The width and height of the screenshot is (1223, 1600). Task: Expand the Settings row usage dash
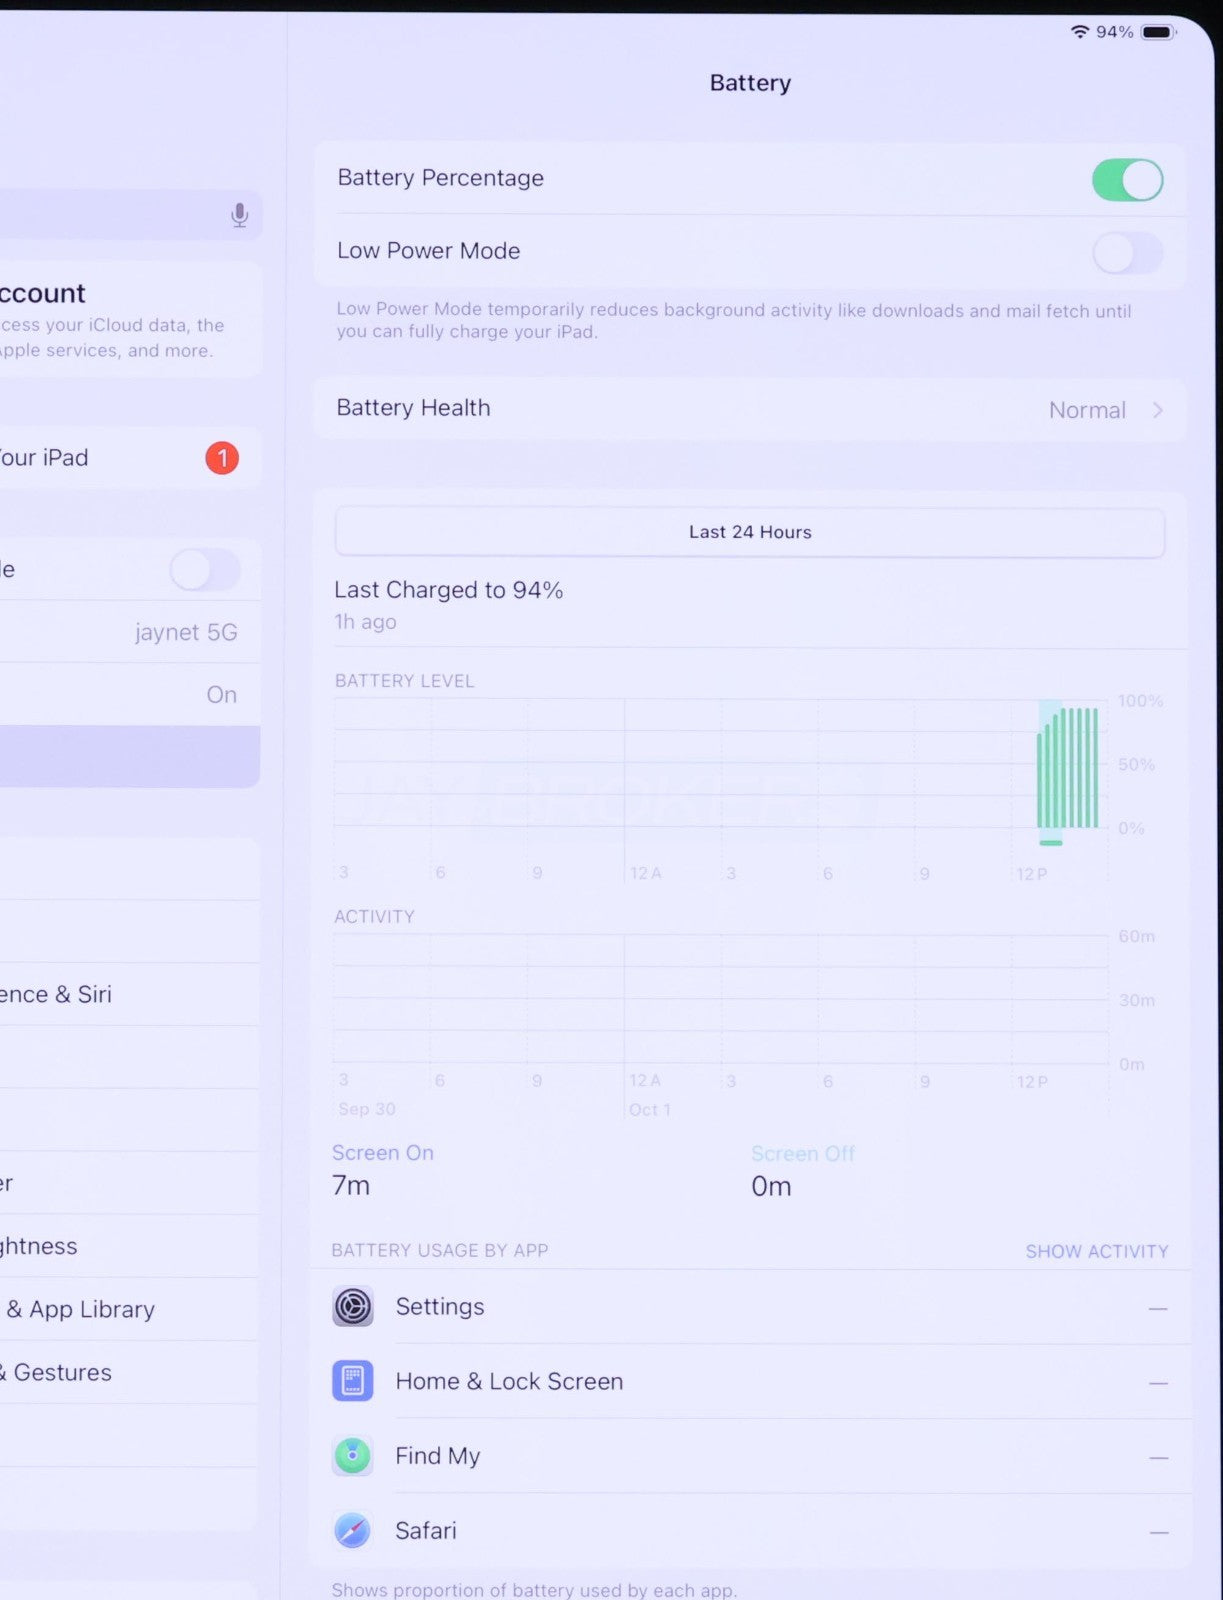click(1158, 1308)
